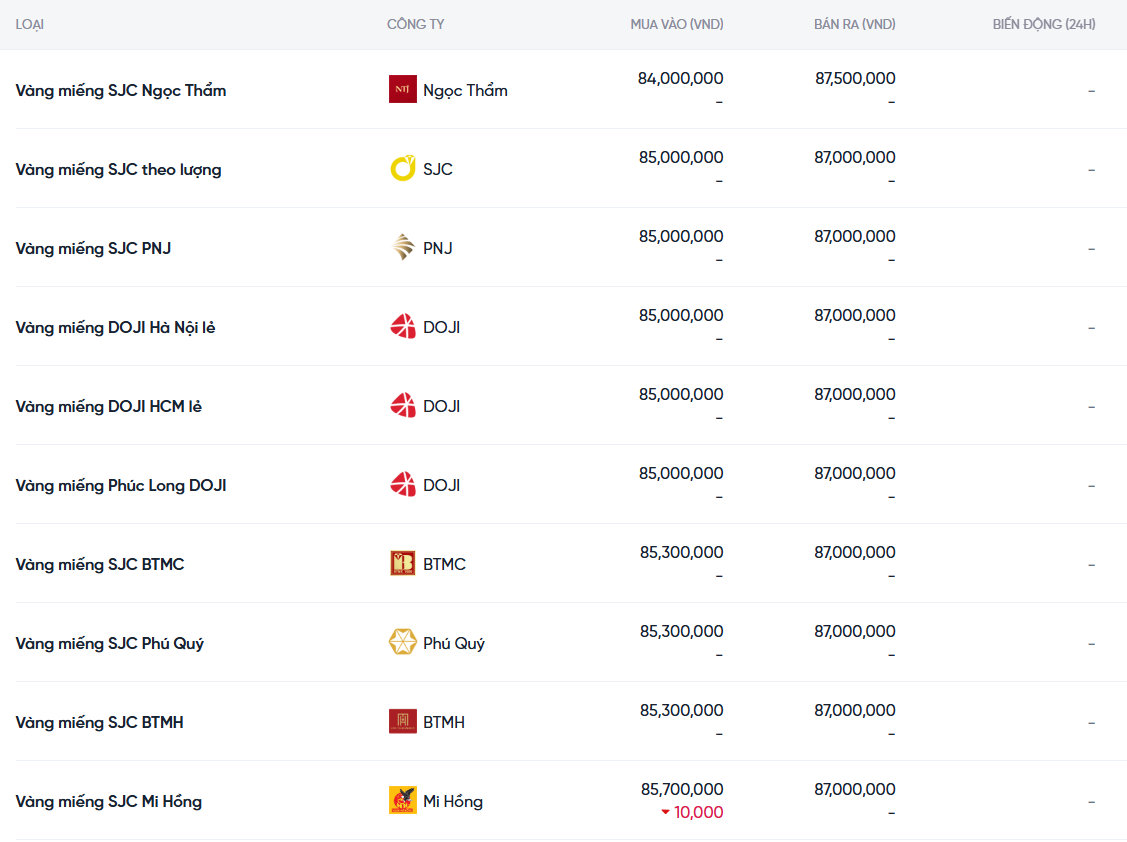Screen dimensions: 1127x842
Task: Click the LOẠI column header
Action: pos(29,24)
